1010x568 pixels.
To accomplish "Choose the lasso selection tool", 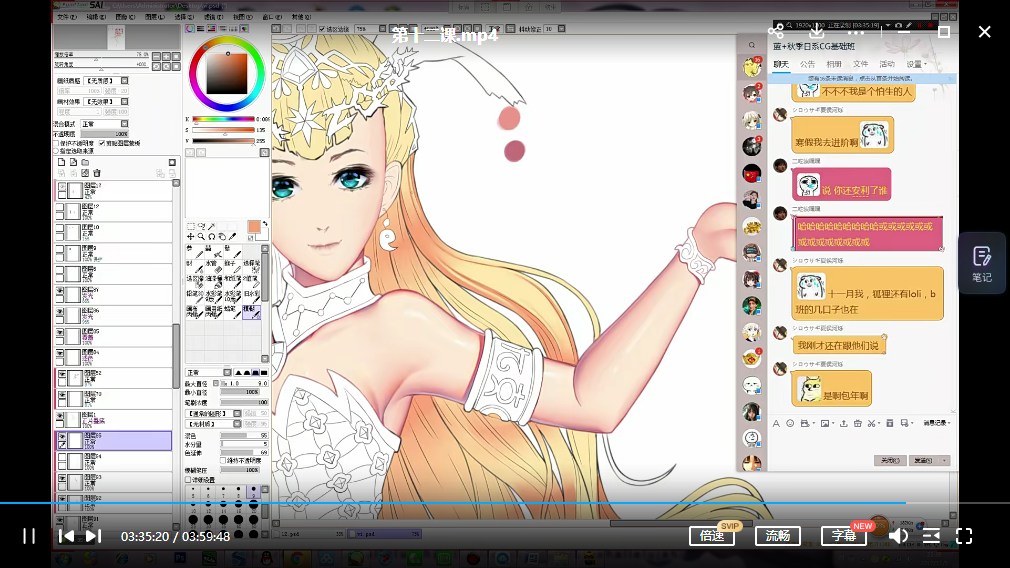I will coord(201,227).
